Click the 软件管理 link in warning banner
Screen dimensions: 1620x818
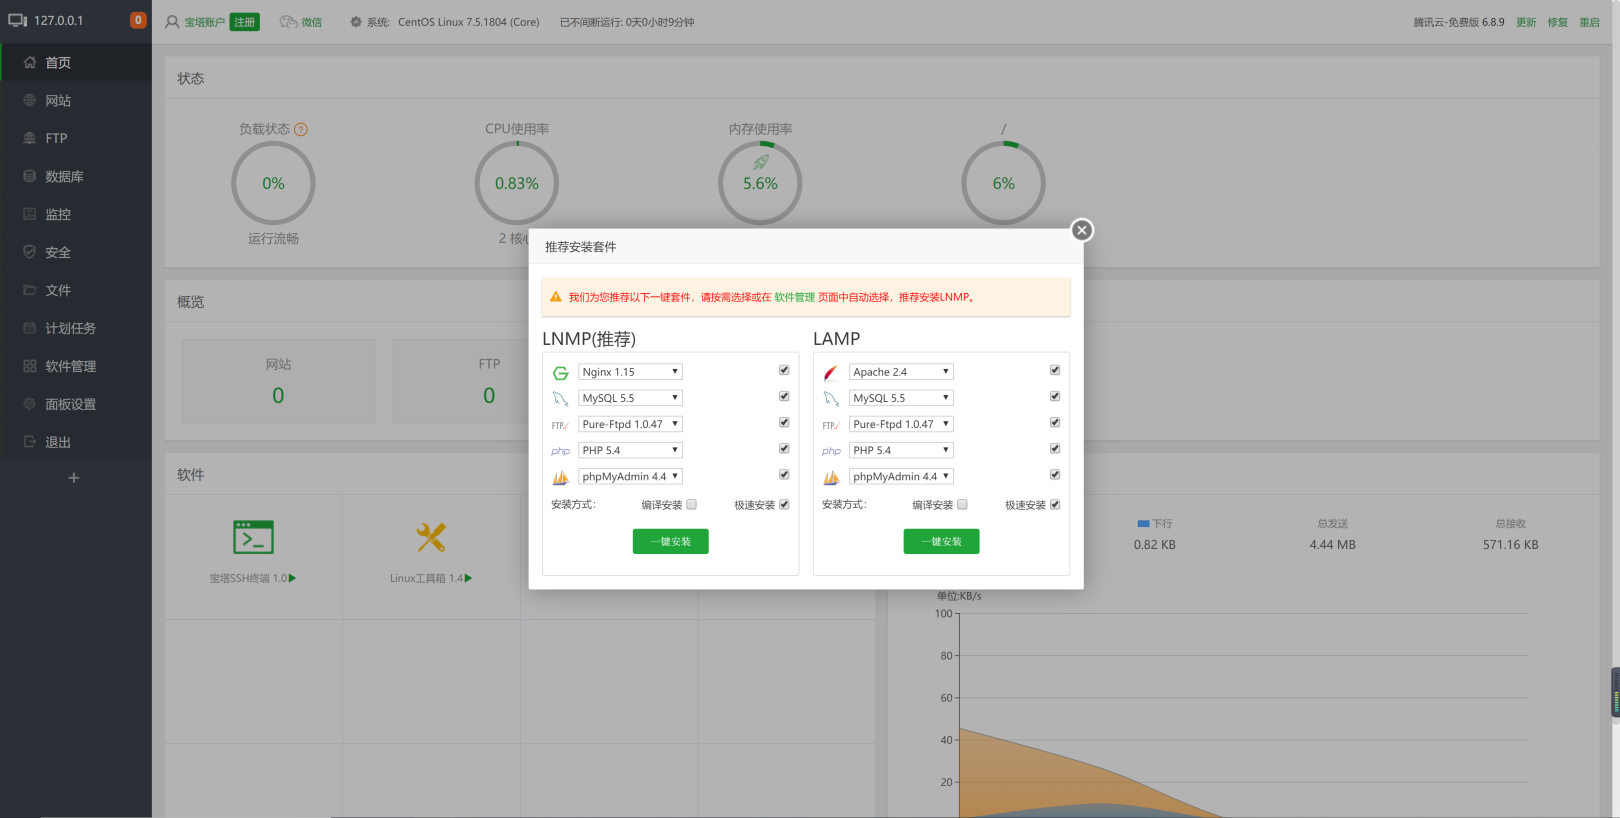coord(794,297)
